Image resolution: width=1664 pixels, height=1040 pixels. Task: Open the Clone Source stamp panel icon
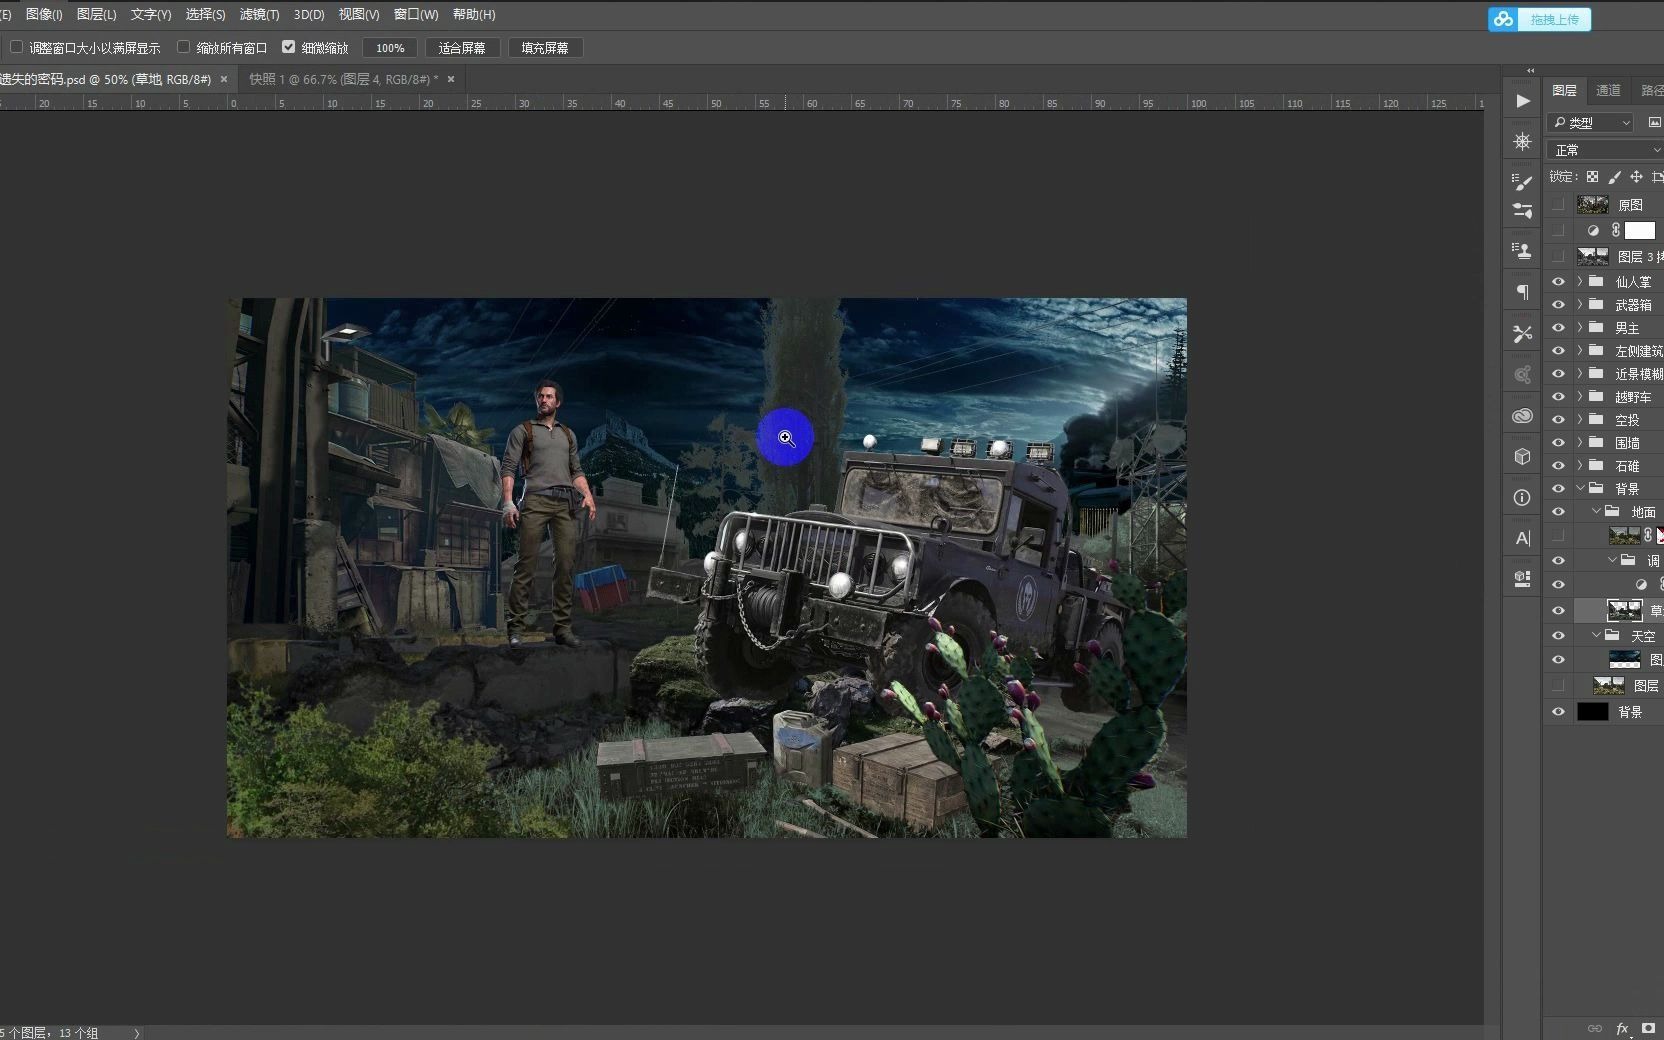click(x=1522, y=251)
